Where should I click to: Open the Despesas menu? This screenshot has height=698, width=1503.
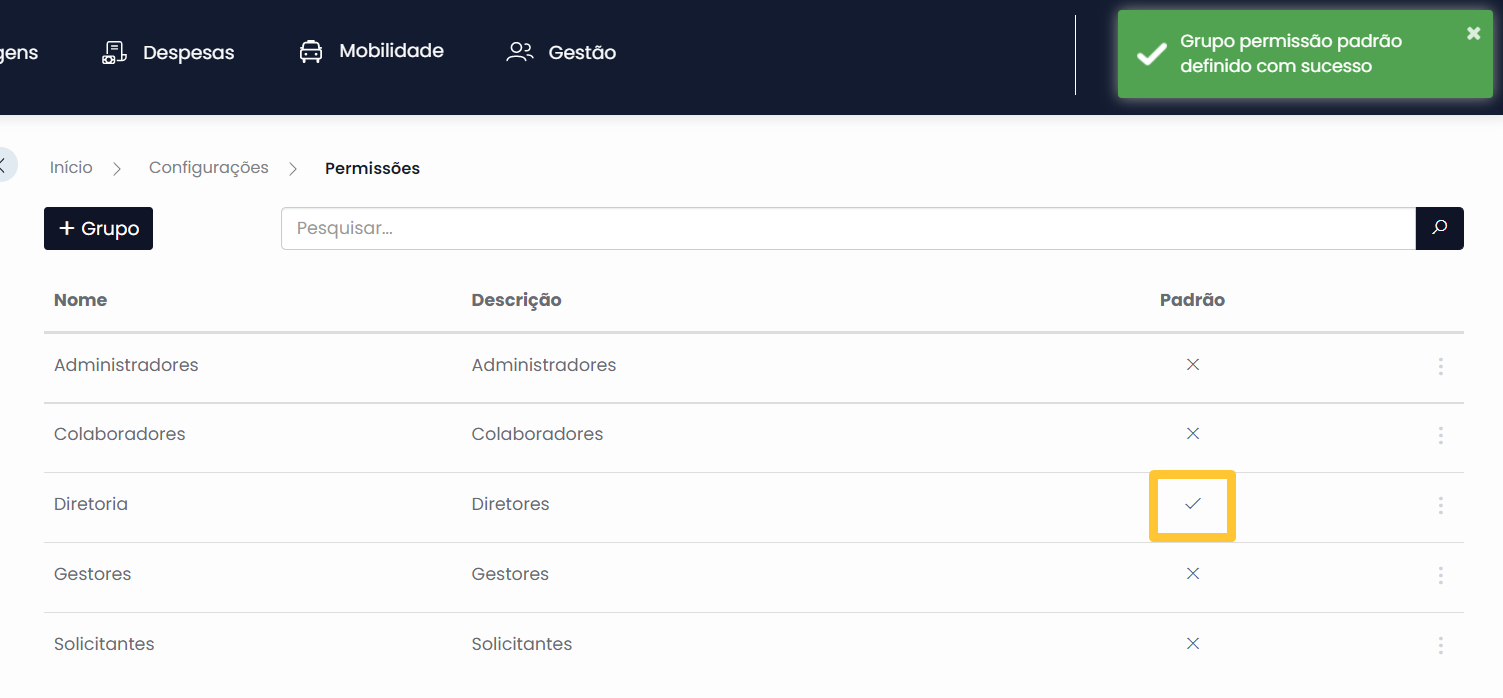(168, 52)
